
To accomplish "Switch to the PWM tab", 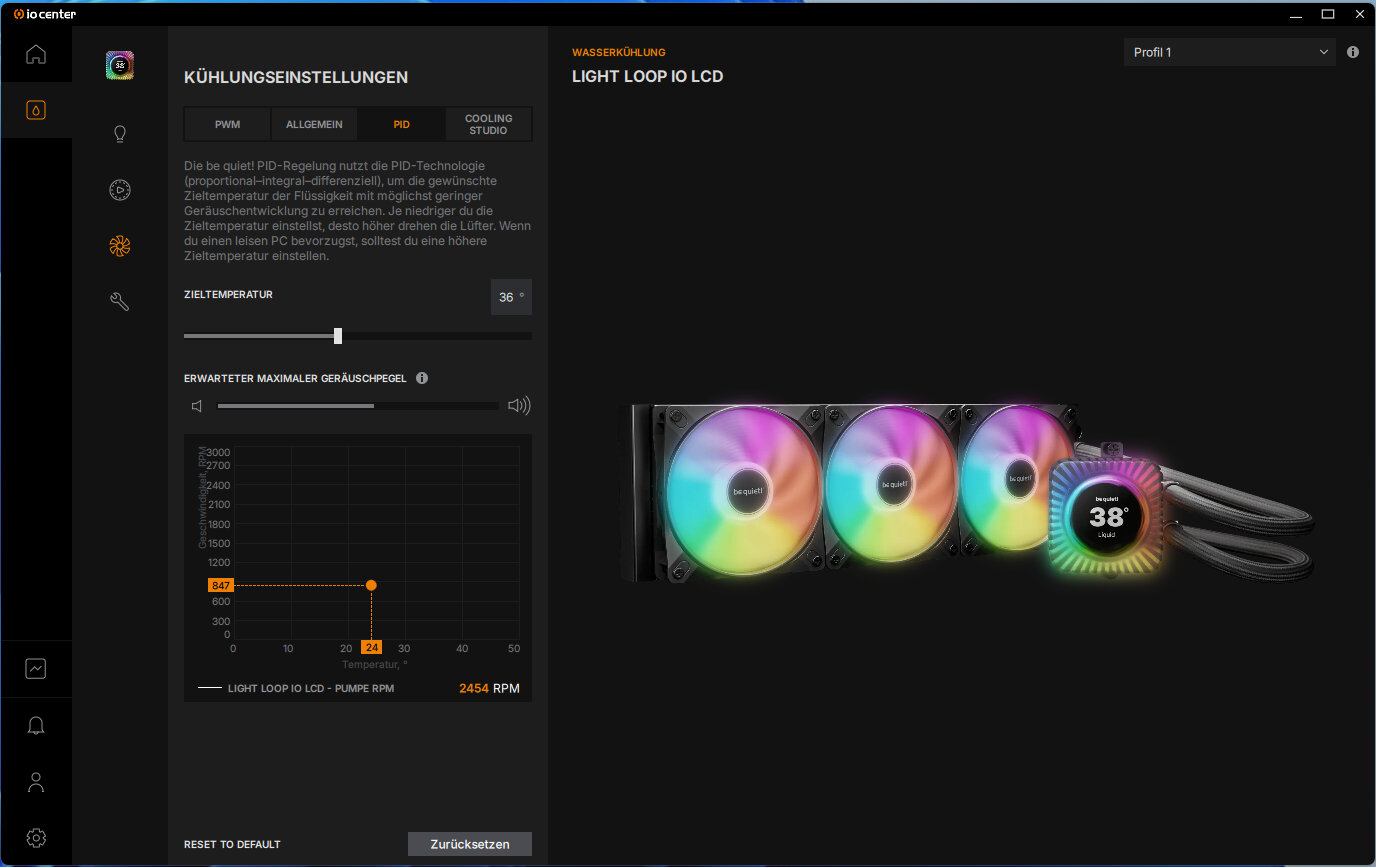I will click(x=227, y=125).
